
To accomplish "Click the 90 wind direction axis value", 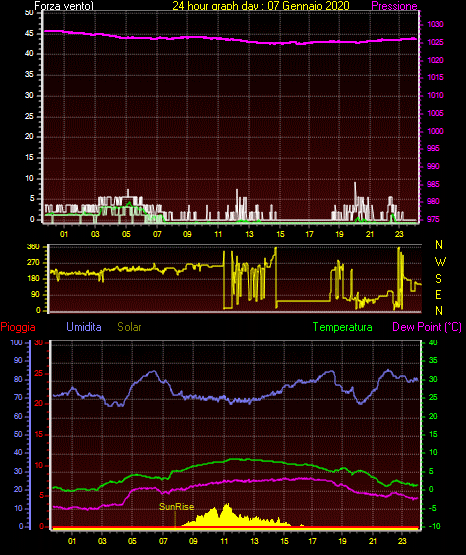I will click(x=35, y=294).
